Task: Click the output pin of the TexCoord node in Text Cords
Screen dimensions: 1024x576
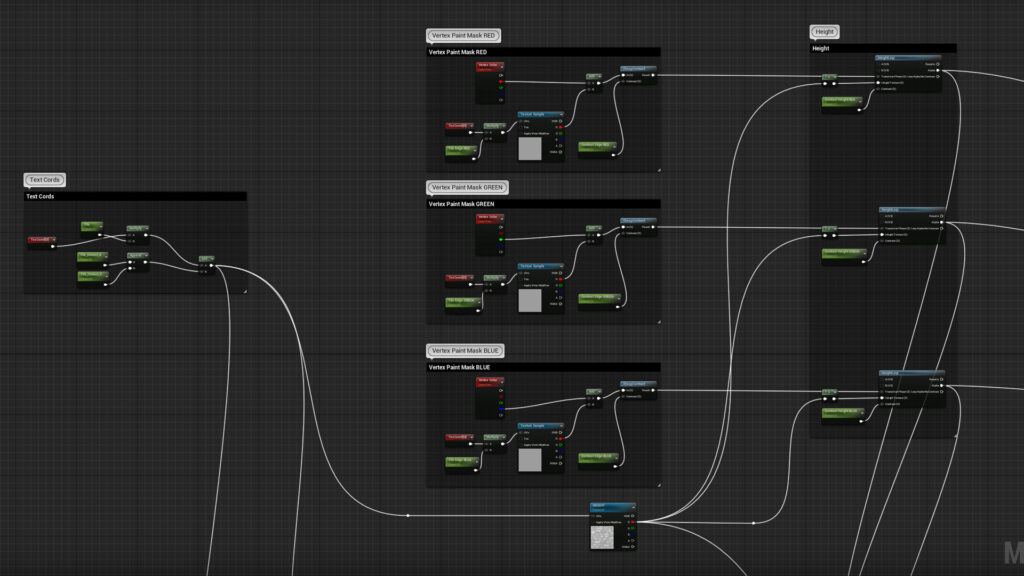Action: click(x=53, y=246)
